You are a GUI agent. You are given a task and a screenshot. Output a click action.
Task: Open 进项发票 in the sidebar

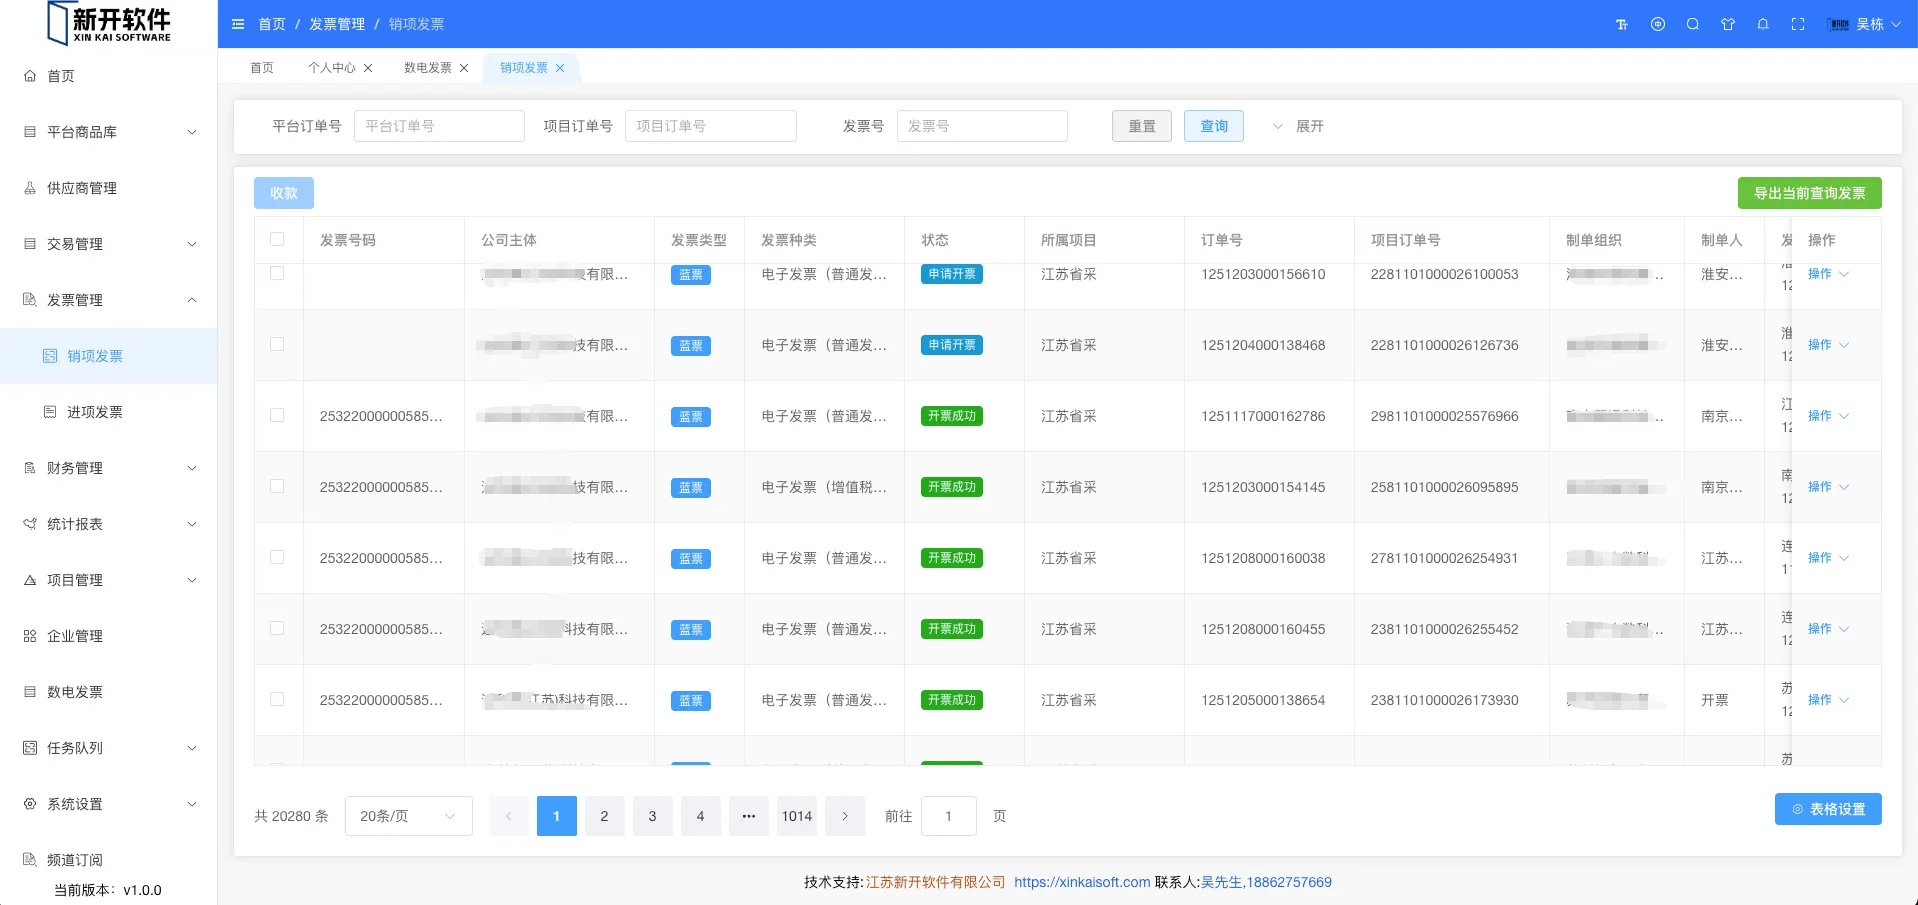pyautogui.click(x=95, y=412)
